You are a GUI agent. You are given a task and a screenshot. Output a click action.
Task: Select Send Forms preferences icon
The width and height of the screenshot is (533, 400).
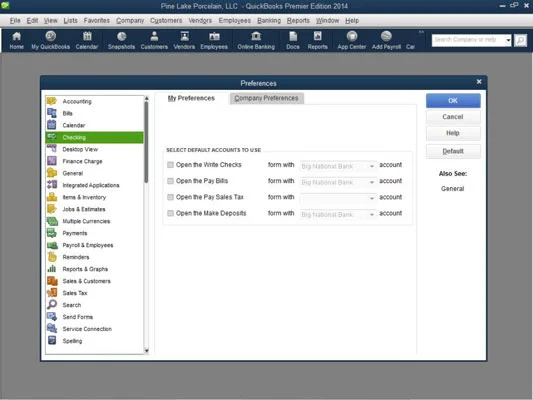click(52, 316)
